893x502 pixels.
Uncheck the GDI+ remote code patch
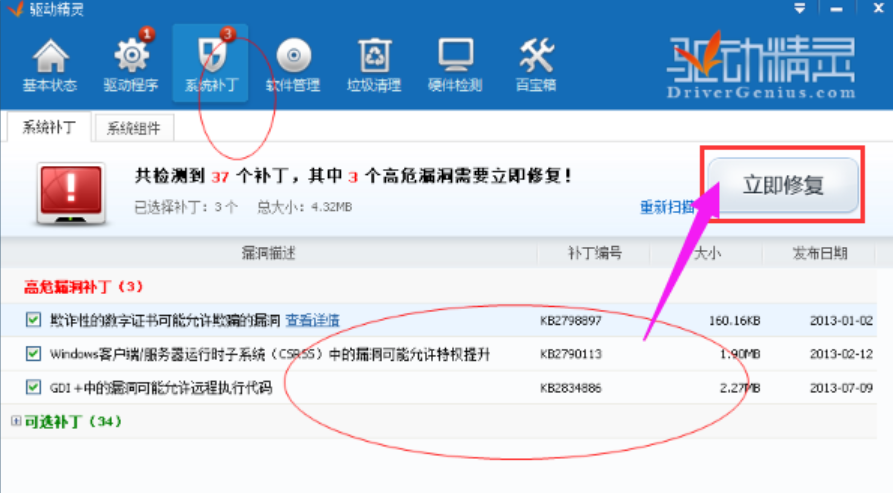[x=33, y=388]
